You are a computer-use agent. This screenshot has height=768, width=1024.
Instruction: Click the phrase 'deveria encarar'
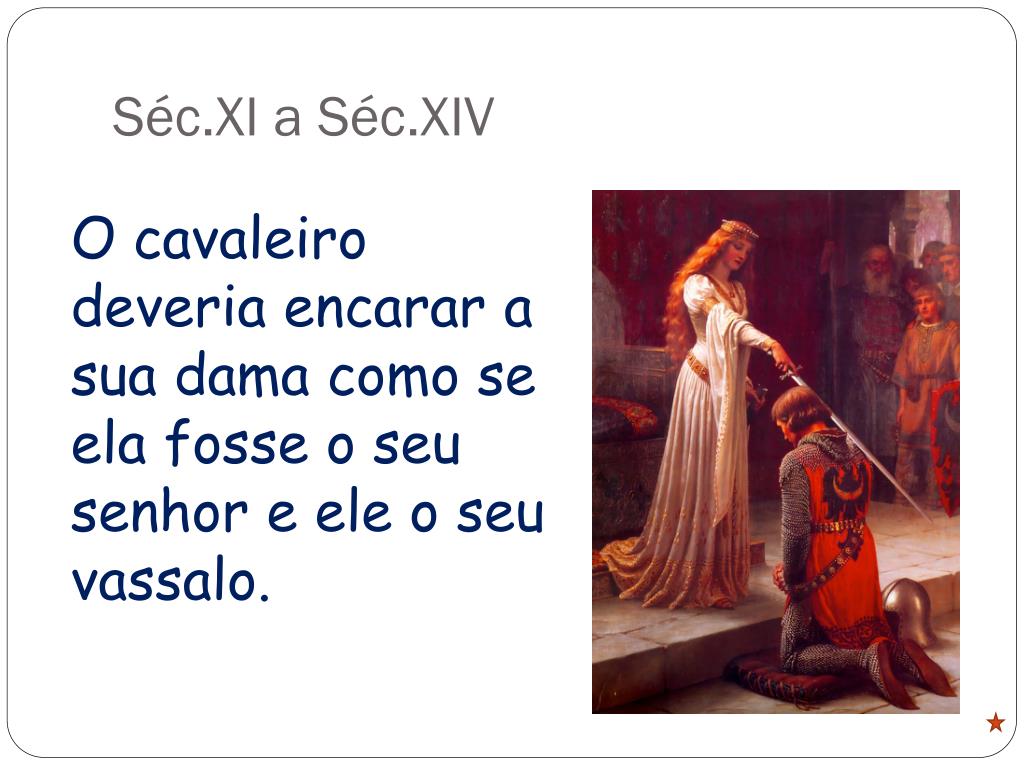click(x=279, y=308)
